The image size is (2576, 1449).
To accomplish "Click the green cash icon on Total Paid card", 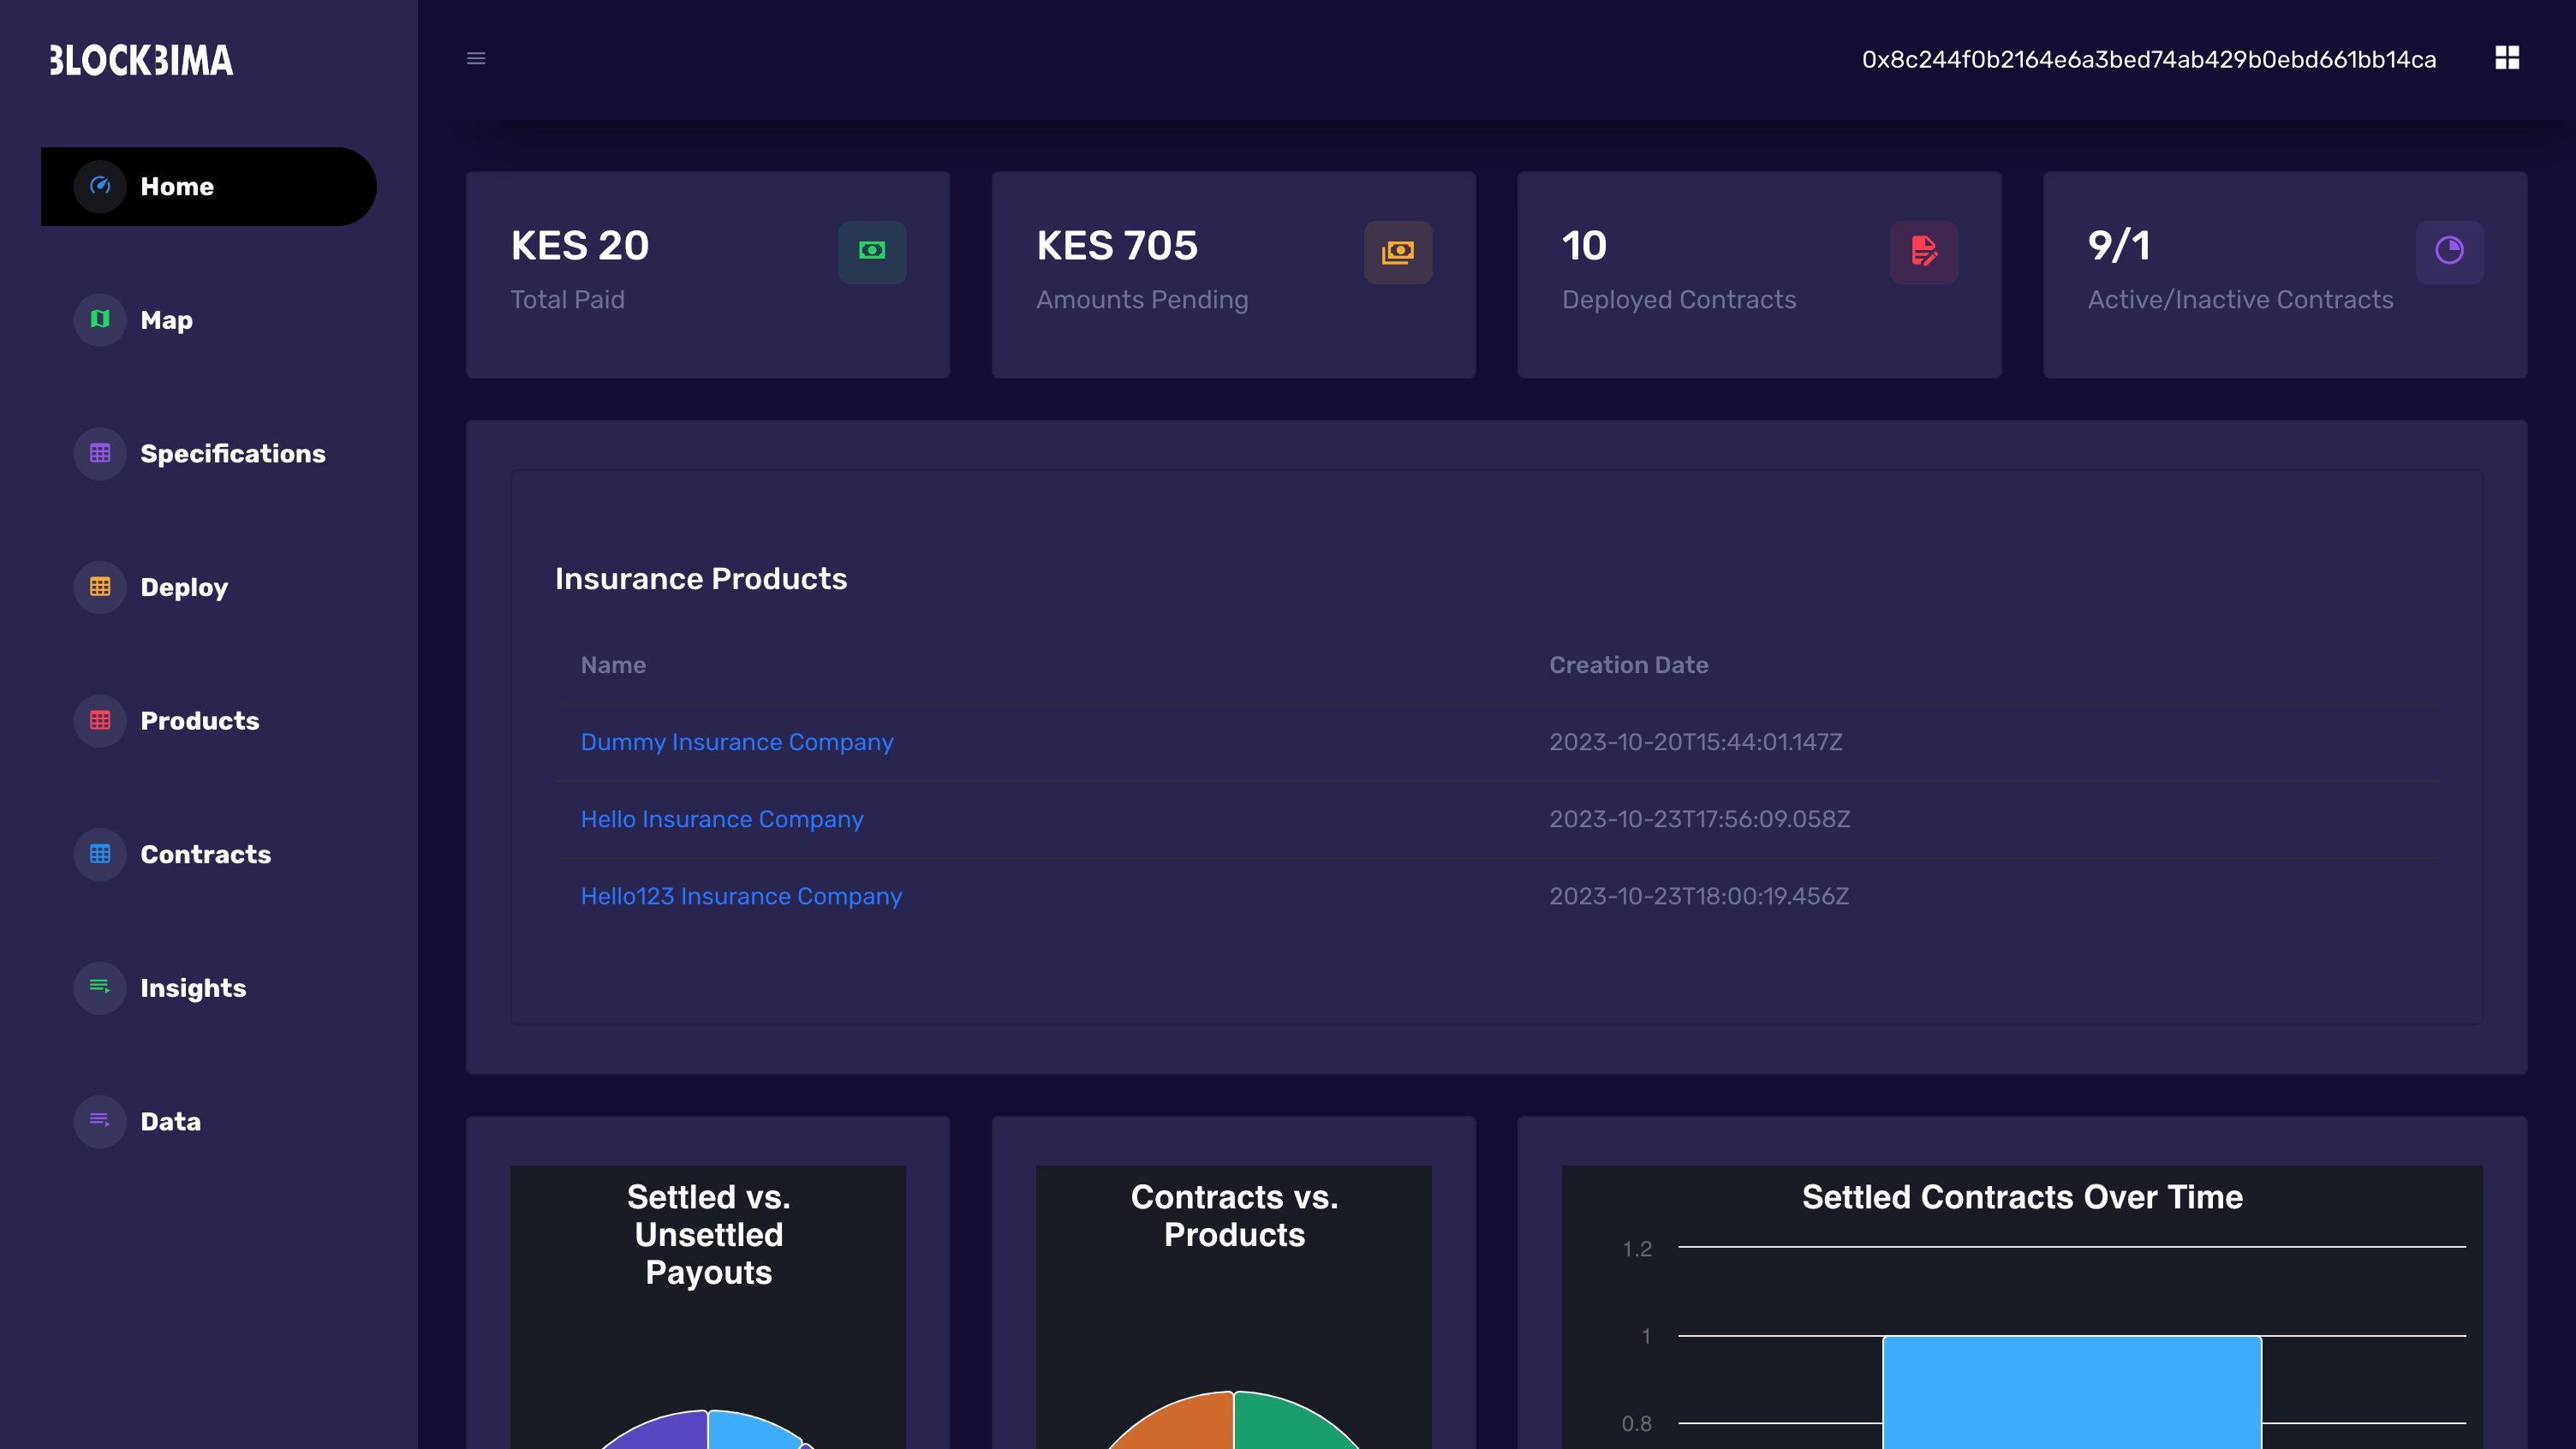I will [872, 251].
